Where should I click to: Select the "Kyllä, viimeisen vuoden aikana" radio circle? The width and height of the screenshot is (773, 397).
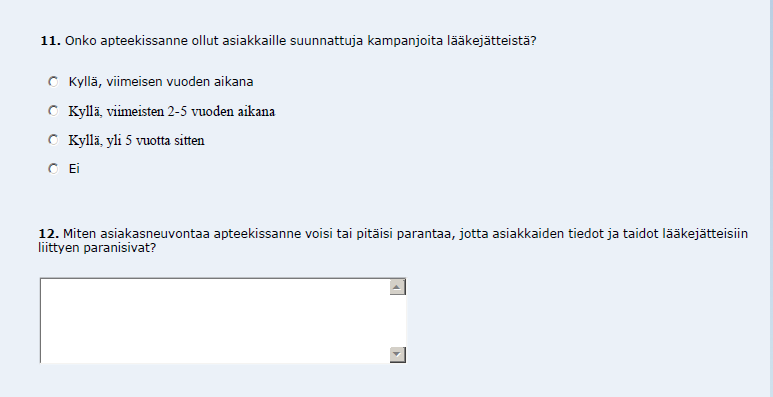(x=53, y=82)
